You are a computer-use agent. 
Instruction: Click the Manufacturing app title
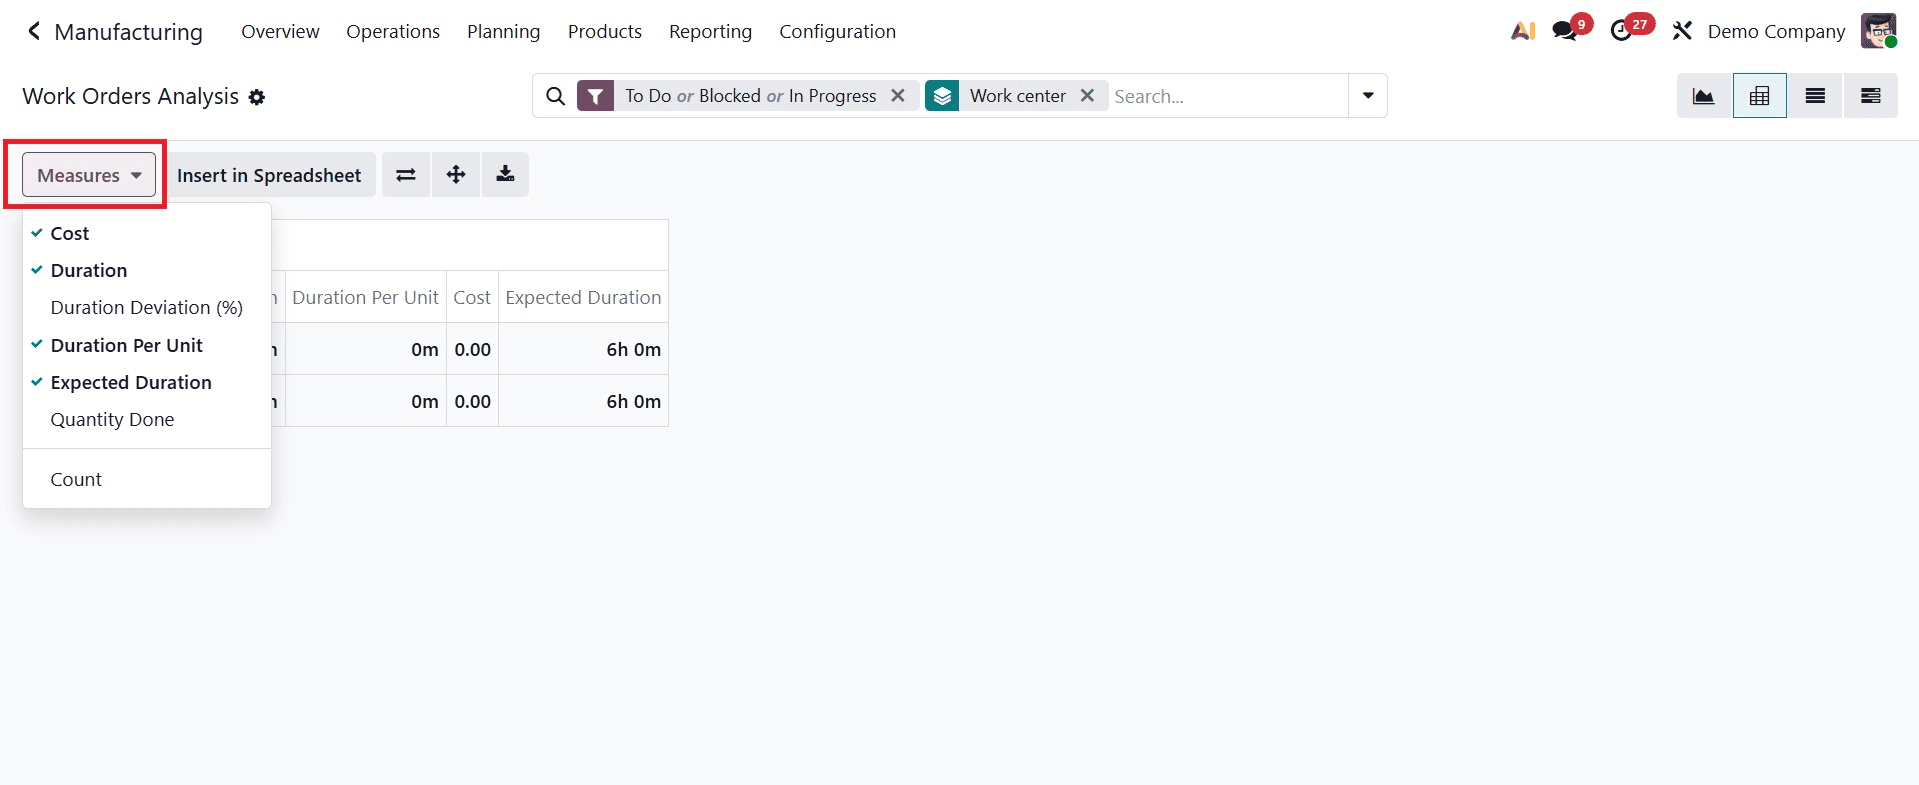coord(128,32)
